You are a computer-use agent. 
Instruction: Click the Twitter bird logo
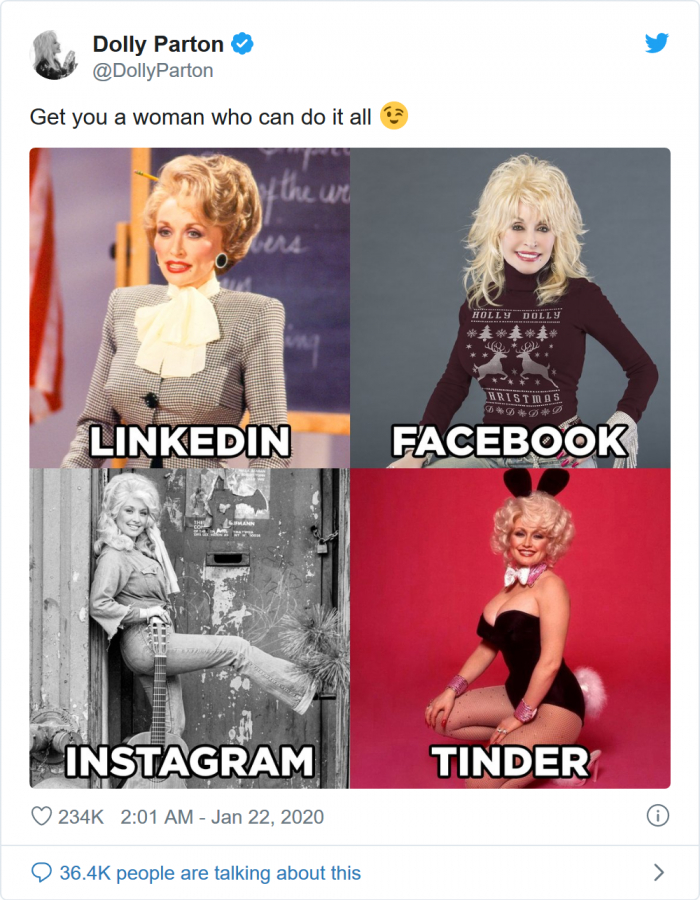click(656, 43)
